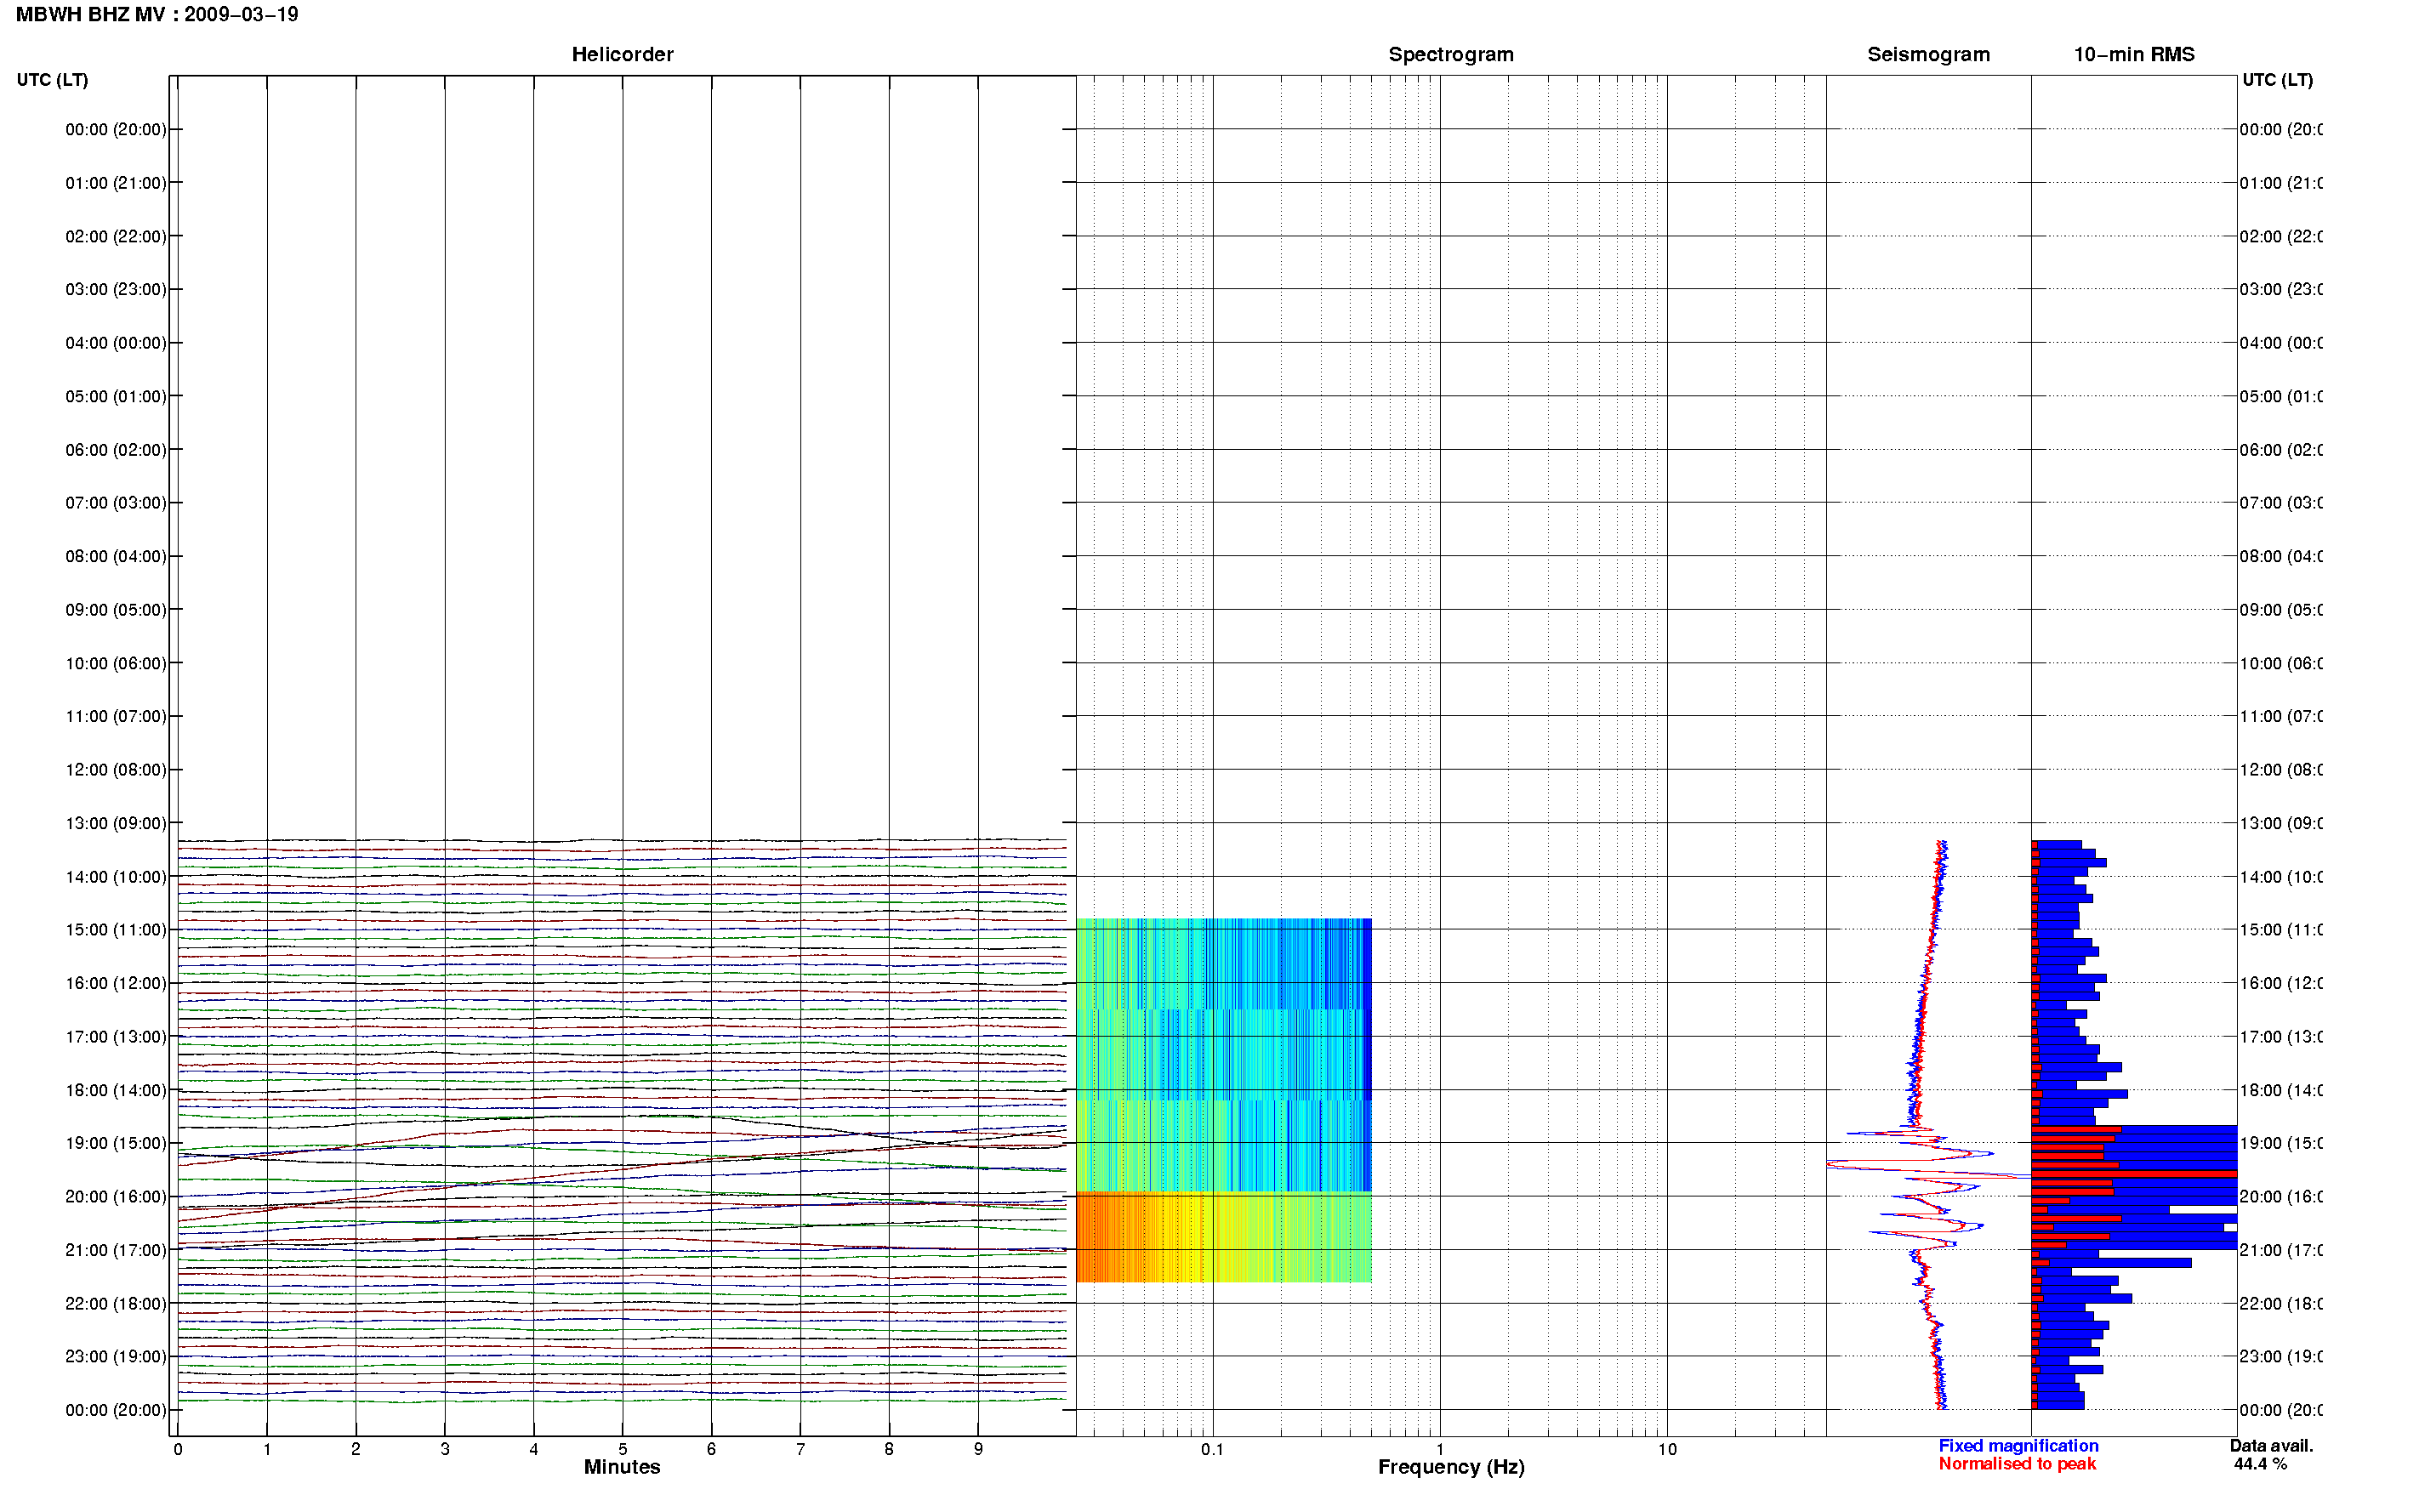The height and width of the screenshot is (1512, 2419).
Task: Click left time label '03:00 (23:00)'
Action: pyautogui.click(x=116, y=289)
